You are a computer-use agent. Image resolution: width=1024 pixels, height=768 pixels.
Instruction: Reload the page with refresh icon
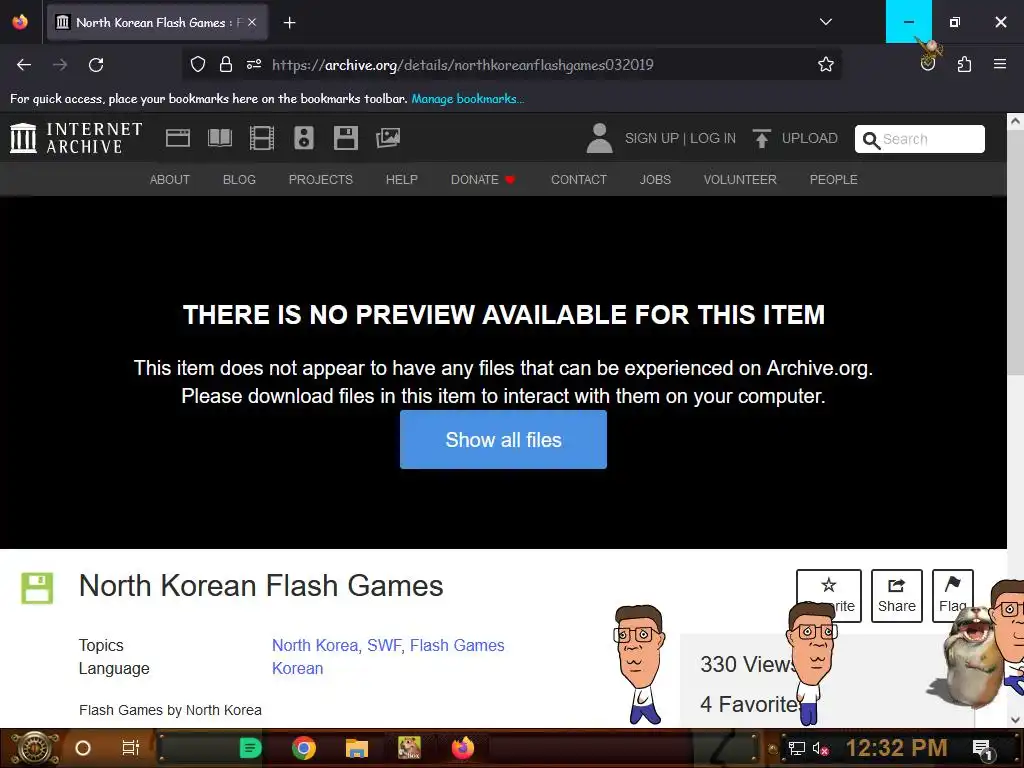96,65
